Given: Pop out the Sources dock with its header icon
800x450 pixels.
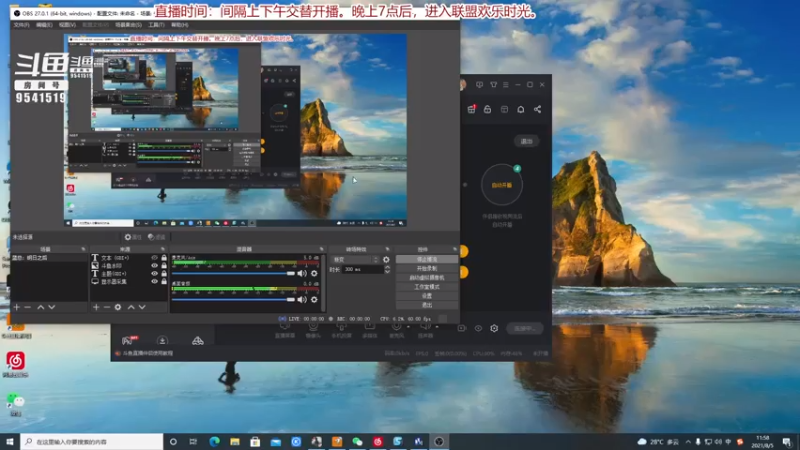Looking at the screenshot, I should tap(164, 249).
